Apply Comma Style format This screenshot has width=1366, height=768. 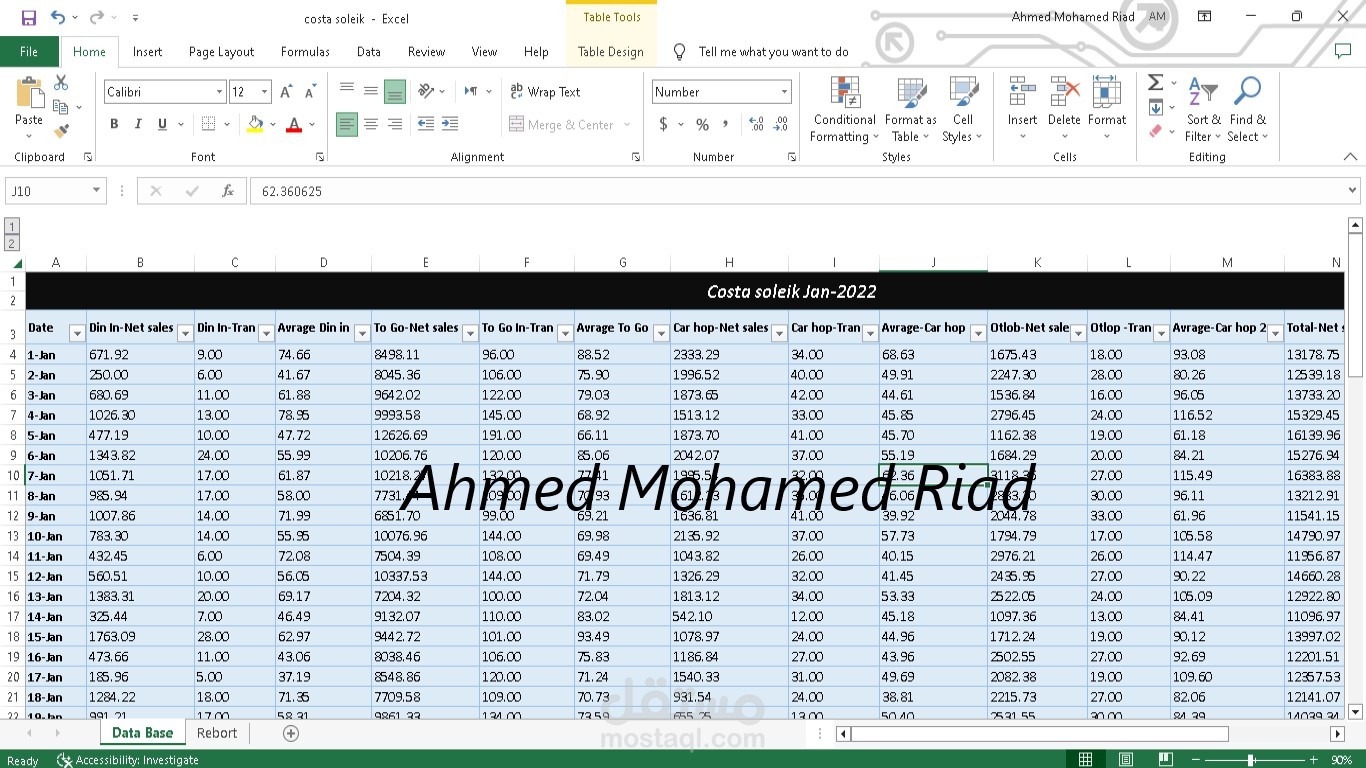pyautogui.click(x=726, y=125)
